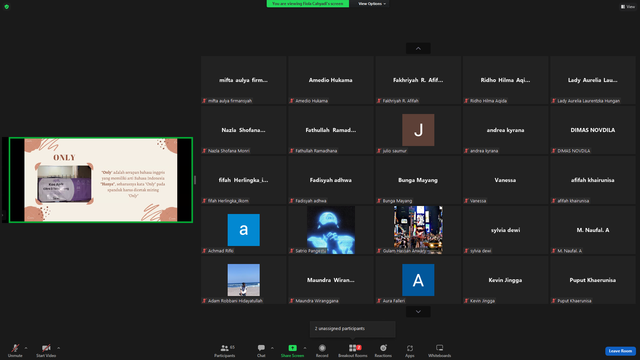Select Amedio Hukama's video tile
This screenshot has width=640, height=360.
(x=331, y=80)
